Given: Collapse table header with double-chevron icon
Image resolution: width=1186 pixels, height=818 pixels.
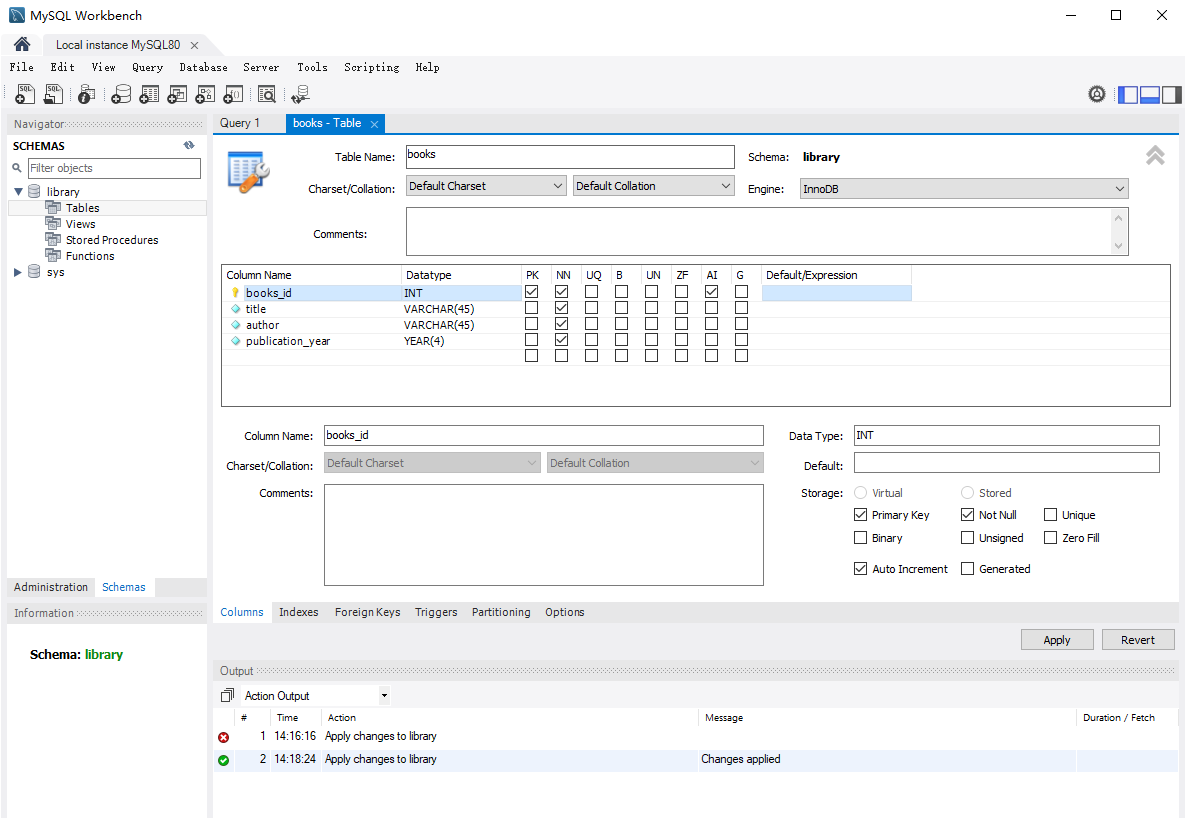Looking at the screenshot, I should pyautogui.click(x=1155, y=155).
